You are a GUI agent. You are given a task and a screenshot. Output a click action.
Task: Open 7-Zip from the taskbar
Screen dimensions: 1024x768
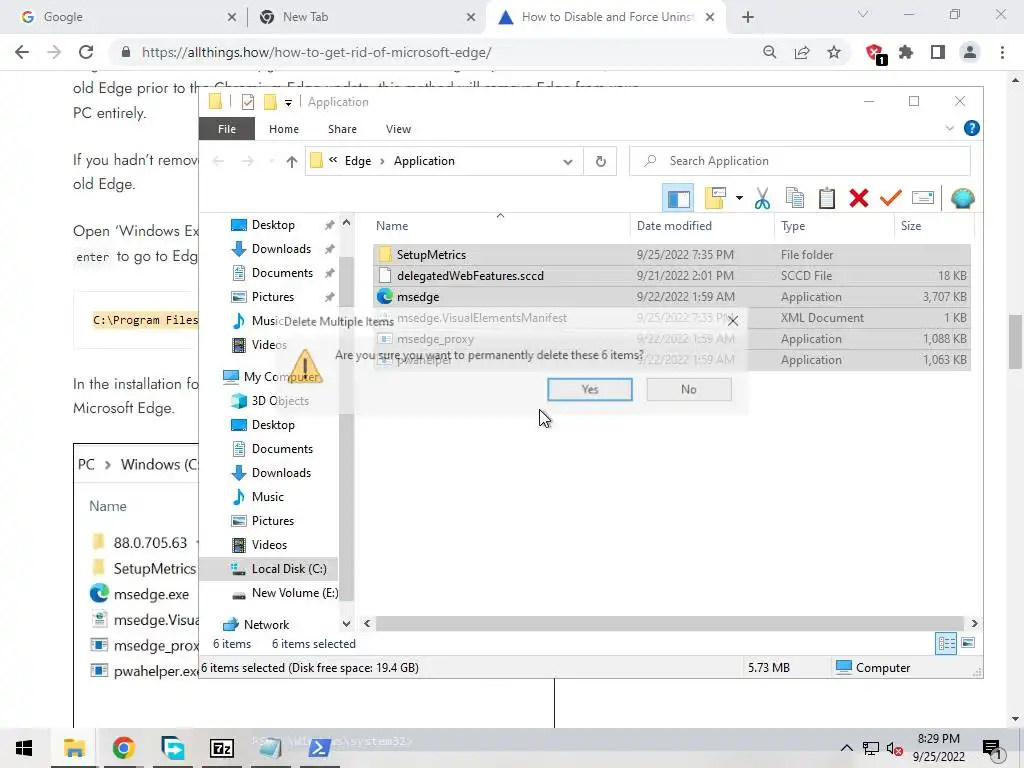coord(221,748)
